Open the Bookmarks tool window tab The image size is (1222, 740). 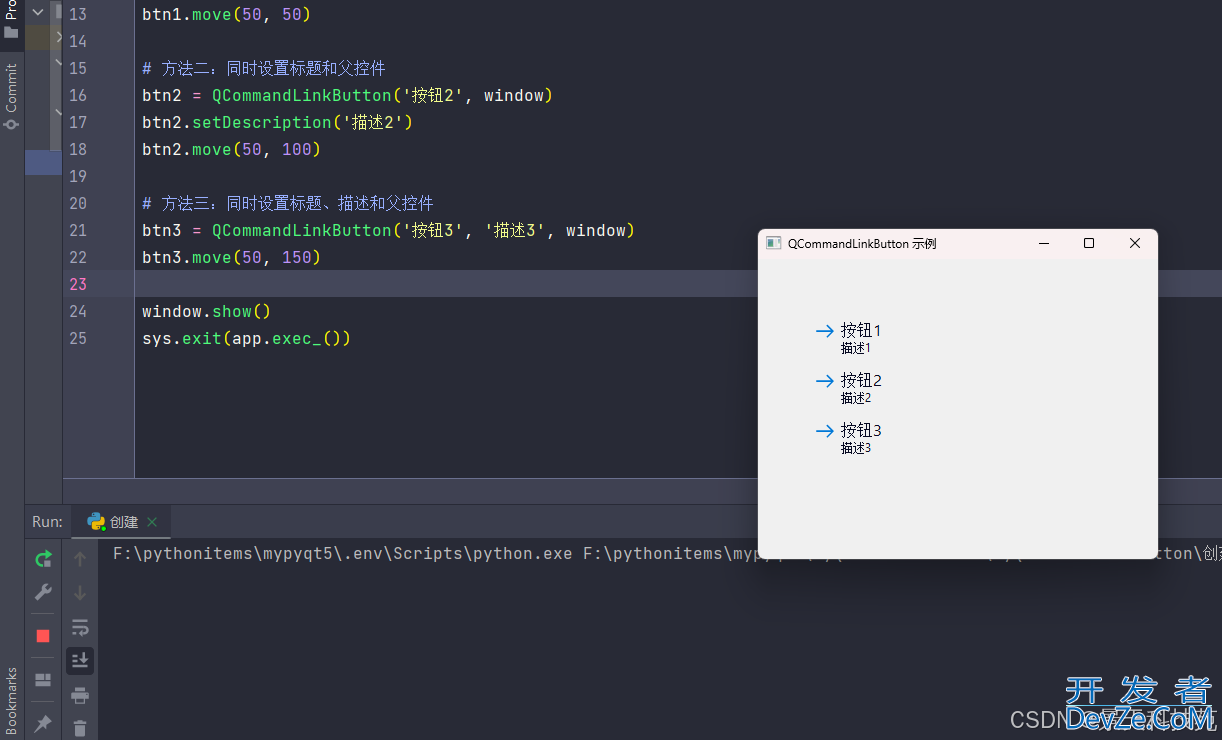pos(11,699)
